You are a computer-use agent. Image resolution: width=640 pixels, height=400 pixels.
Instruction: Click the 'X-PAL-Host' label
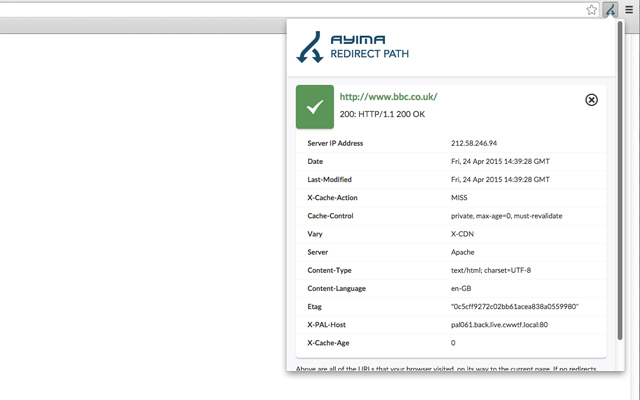point(327,325)
